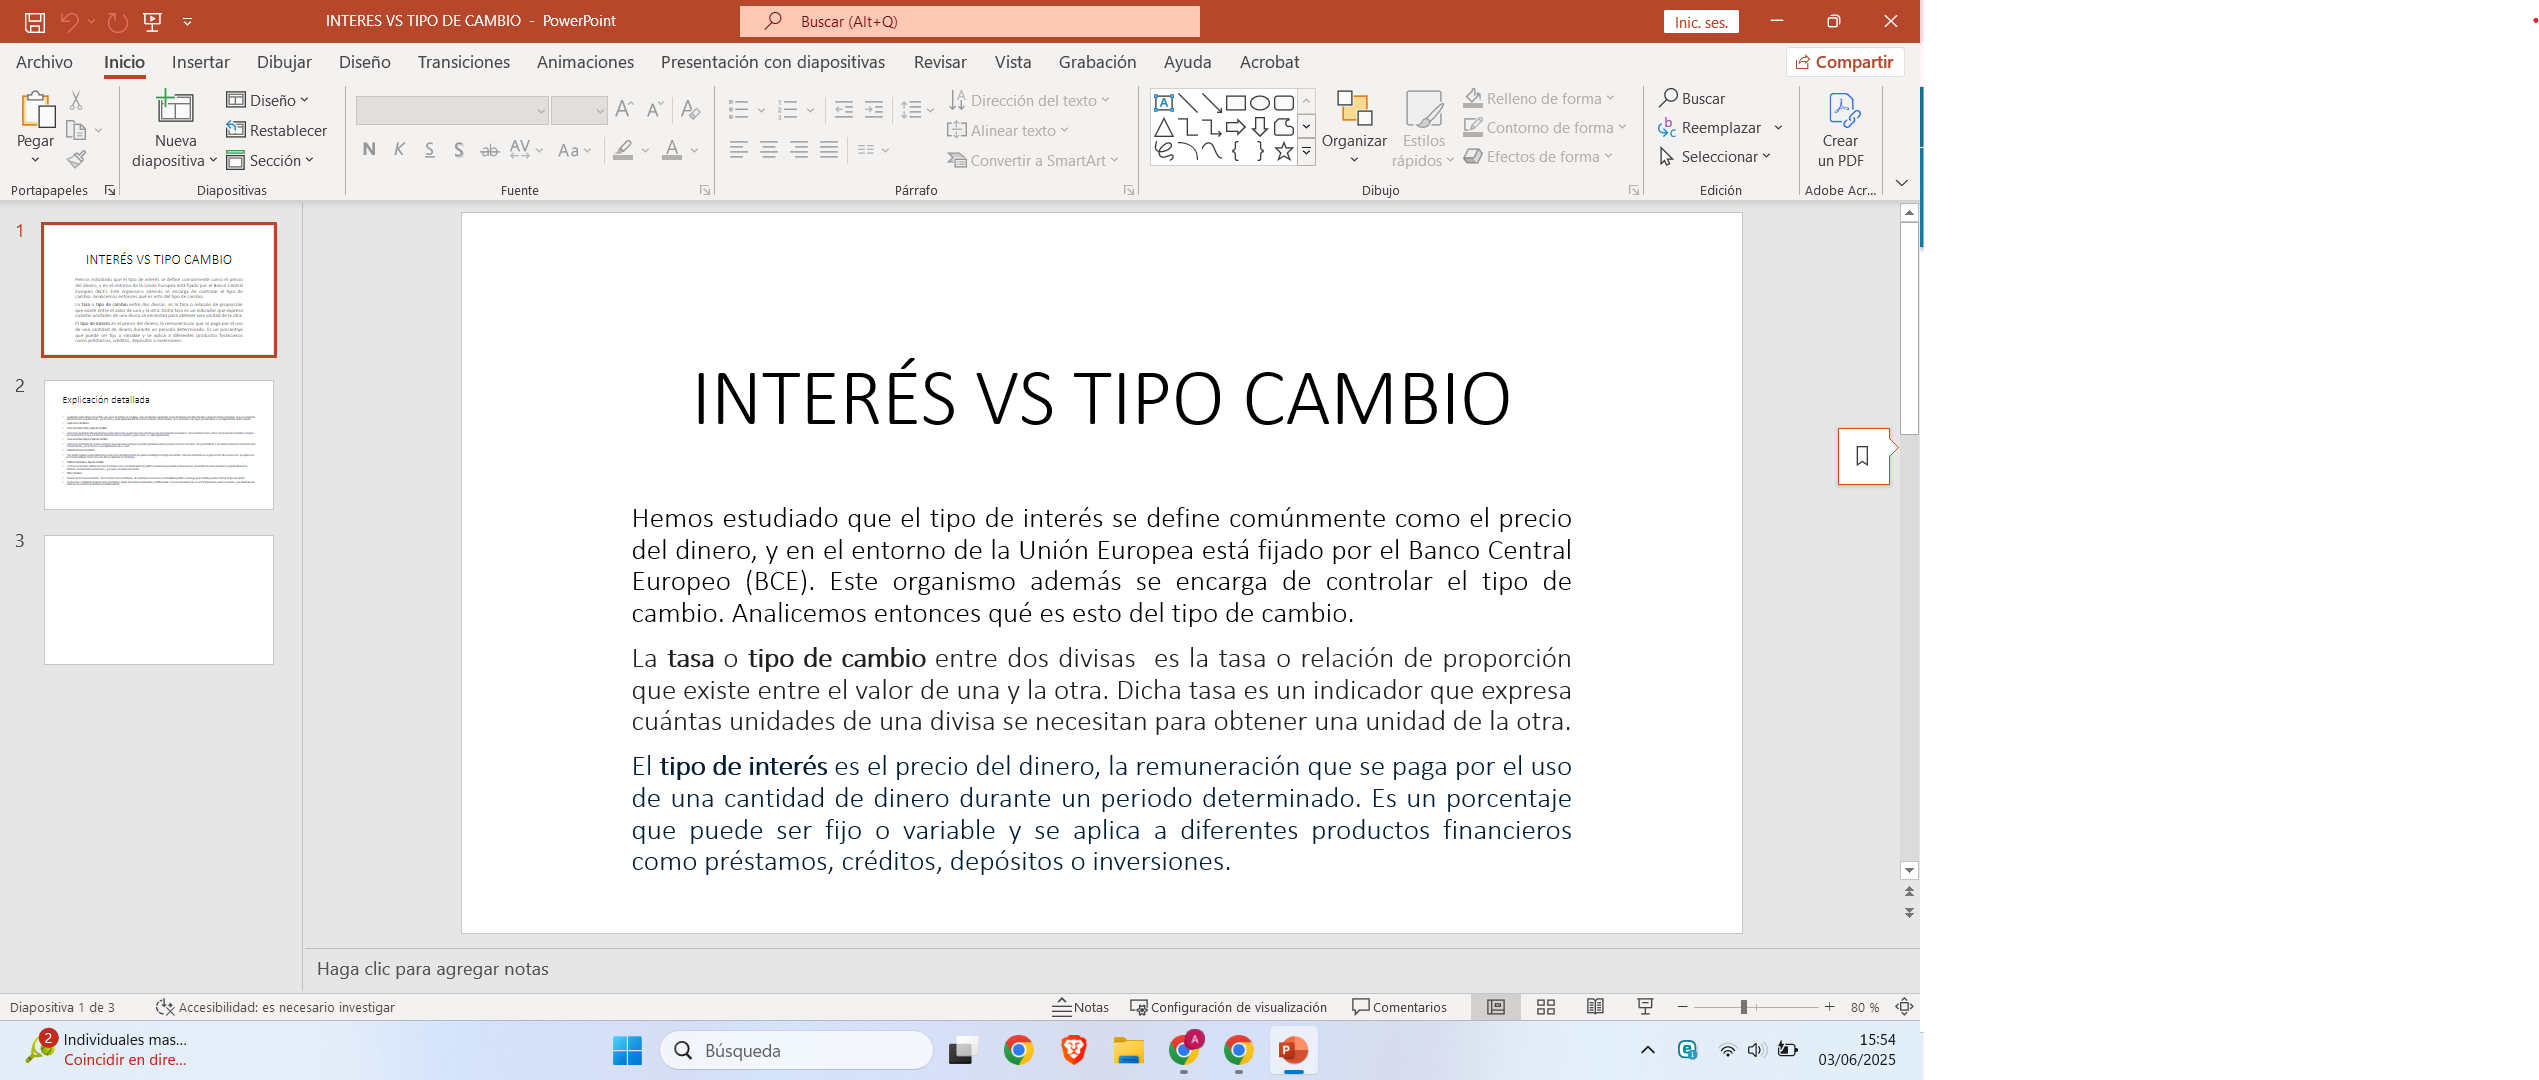Toggle left text alignment
The image size is (2539, 1080).
(x=739, y=150)
